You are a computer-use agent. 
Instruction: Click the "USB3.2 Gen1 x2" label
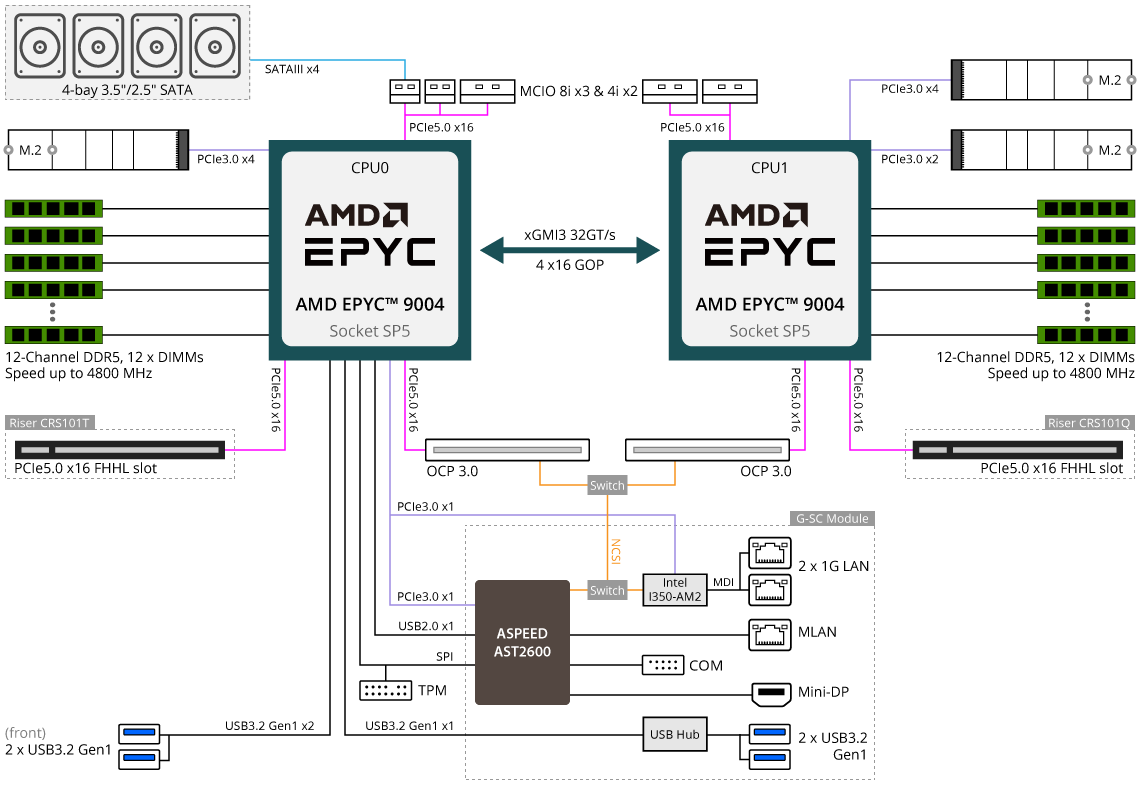click(270, 725)
